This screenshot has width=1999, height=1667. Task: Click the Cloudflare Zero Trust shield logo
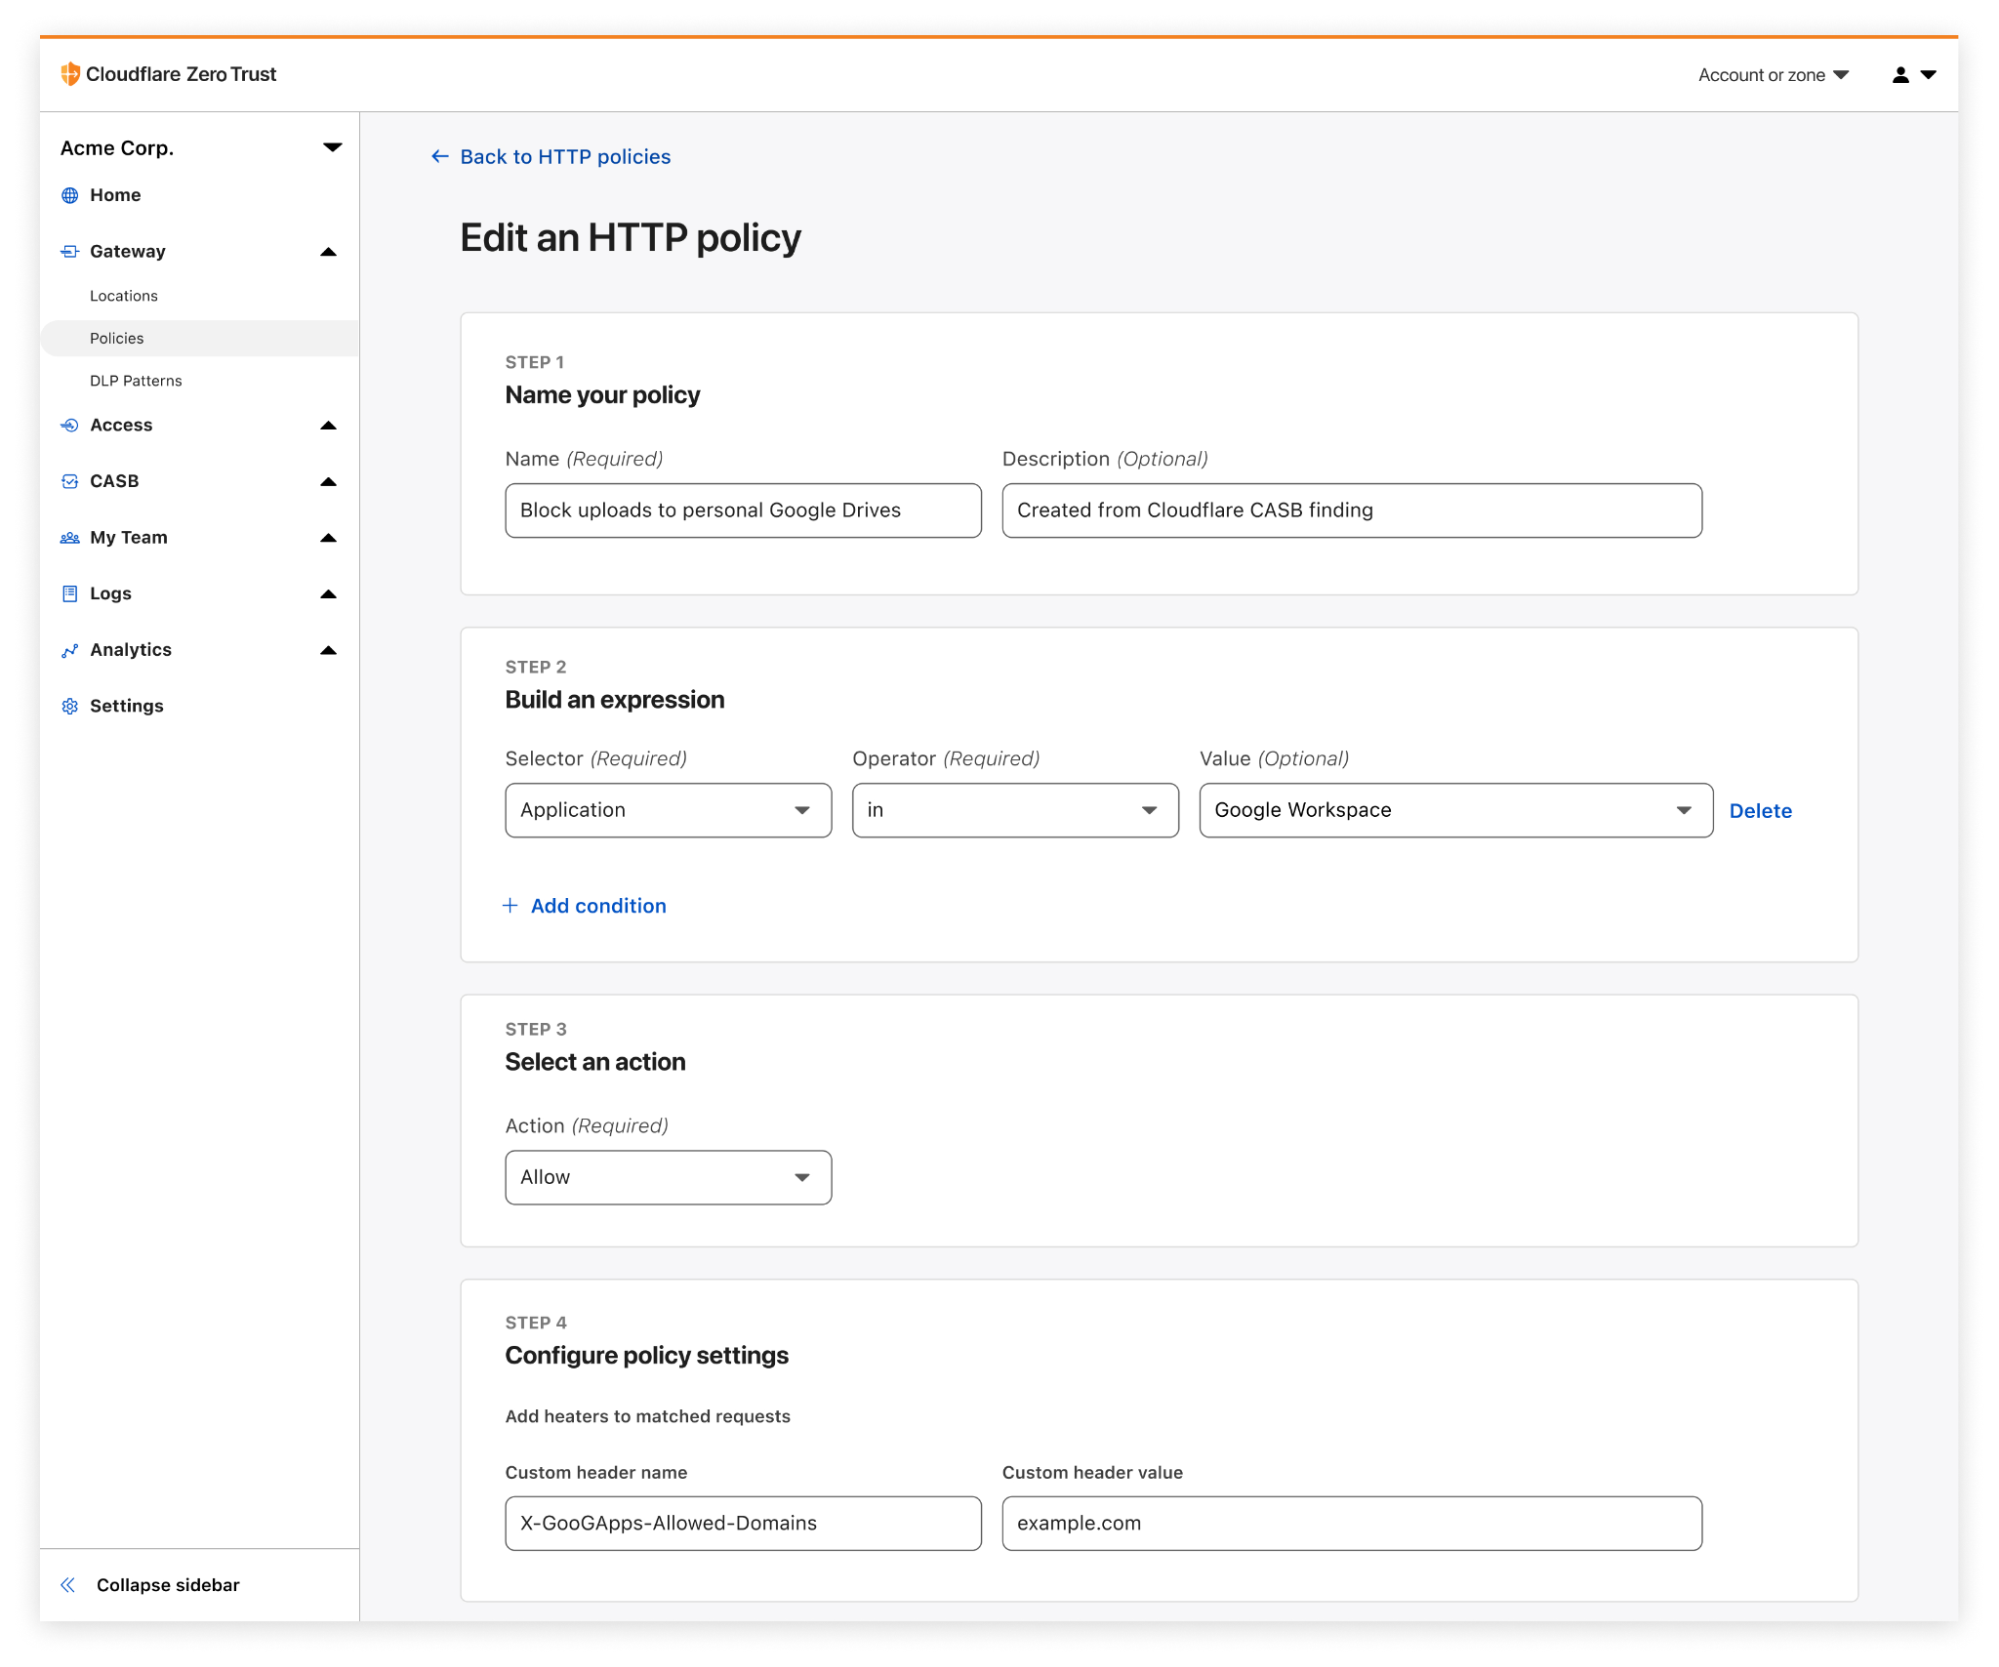(x=70, y=74)
